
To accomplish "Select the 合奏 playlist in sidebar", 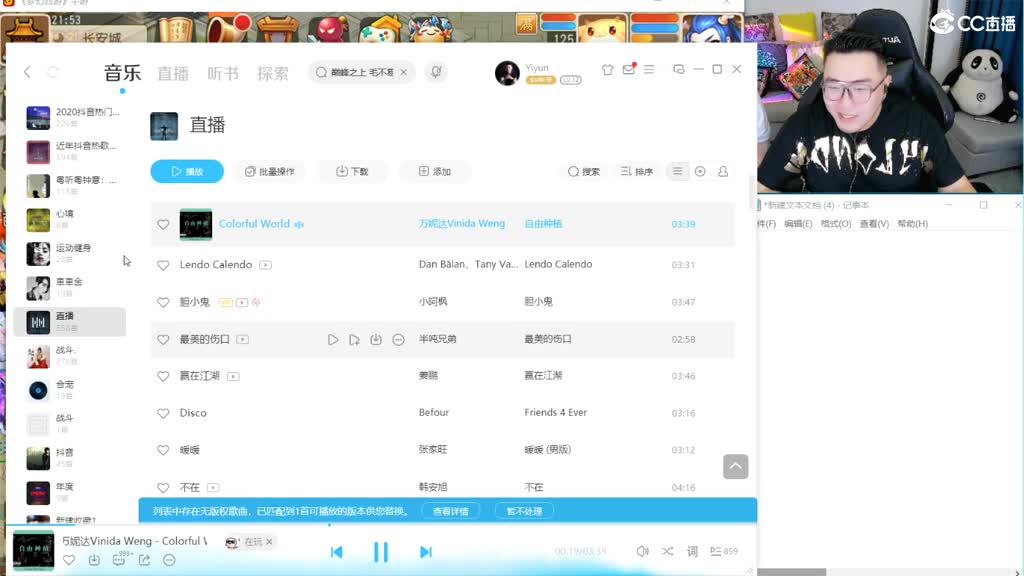I will (69, 390).
